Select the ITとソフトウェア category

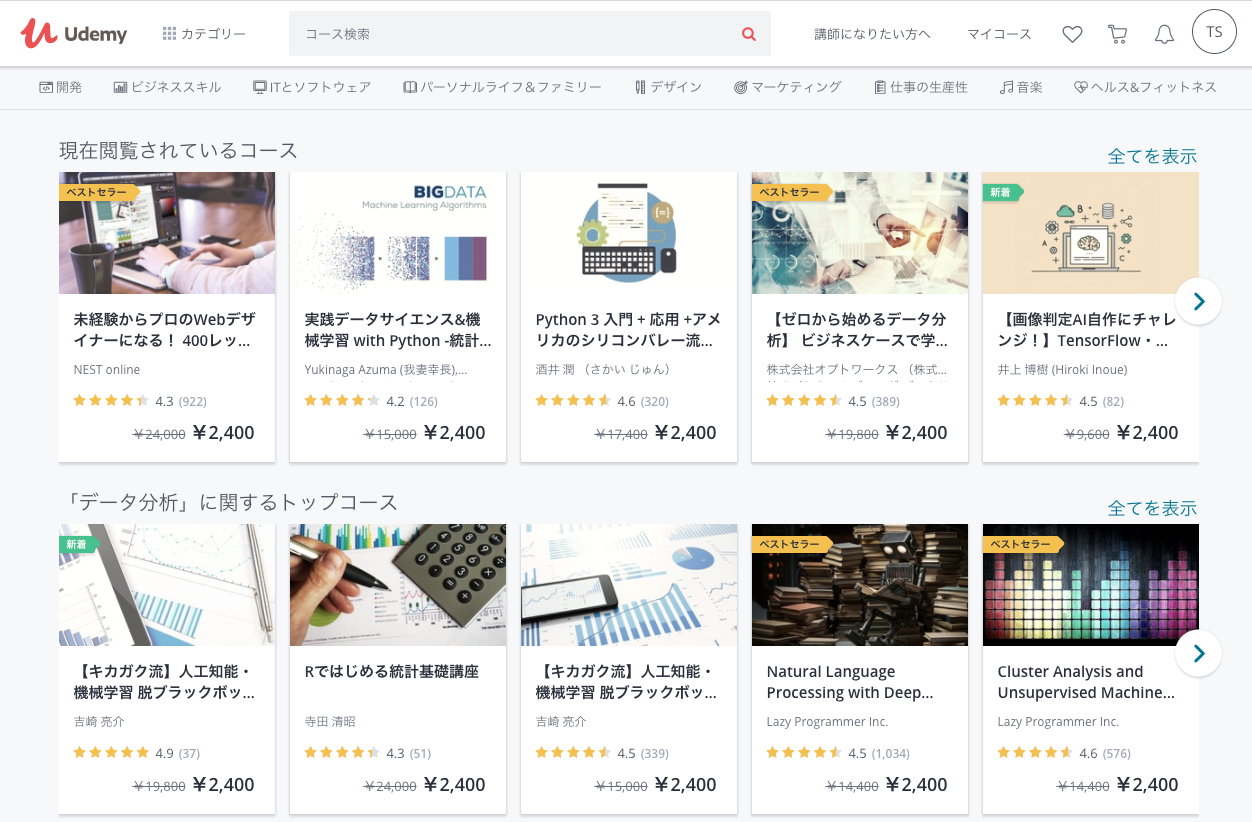312,87
